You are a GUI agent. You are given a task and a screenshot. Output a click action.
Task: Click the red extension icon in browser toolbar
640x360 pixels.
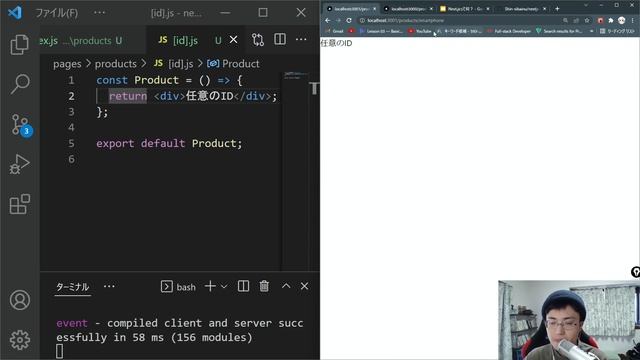[x=600, y=20]
